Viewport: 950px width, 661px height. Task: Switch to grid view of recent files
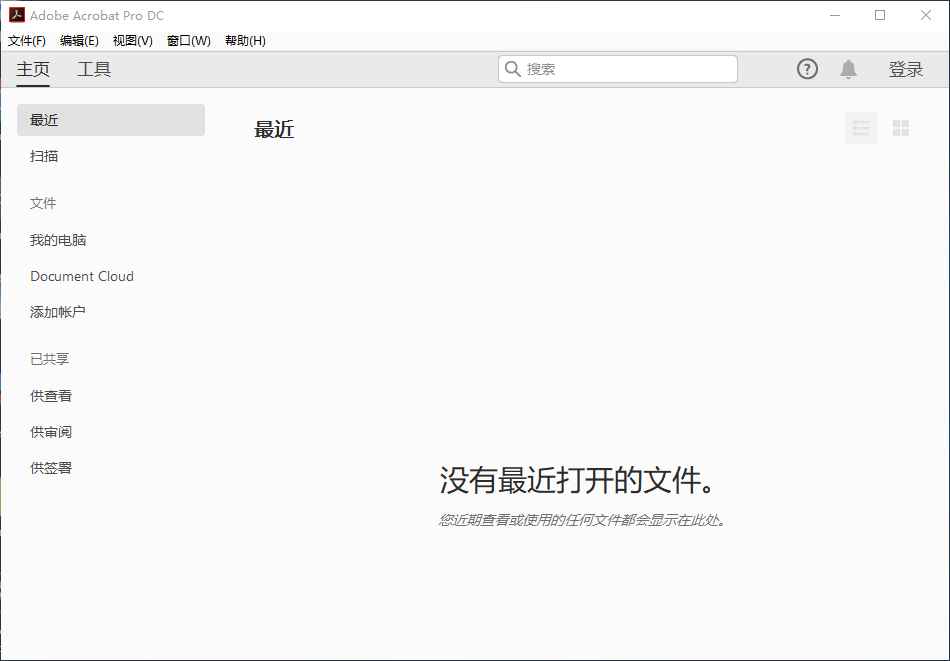point(900,128)
